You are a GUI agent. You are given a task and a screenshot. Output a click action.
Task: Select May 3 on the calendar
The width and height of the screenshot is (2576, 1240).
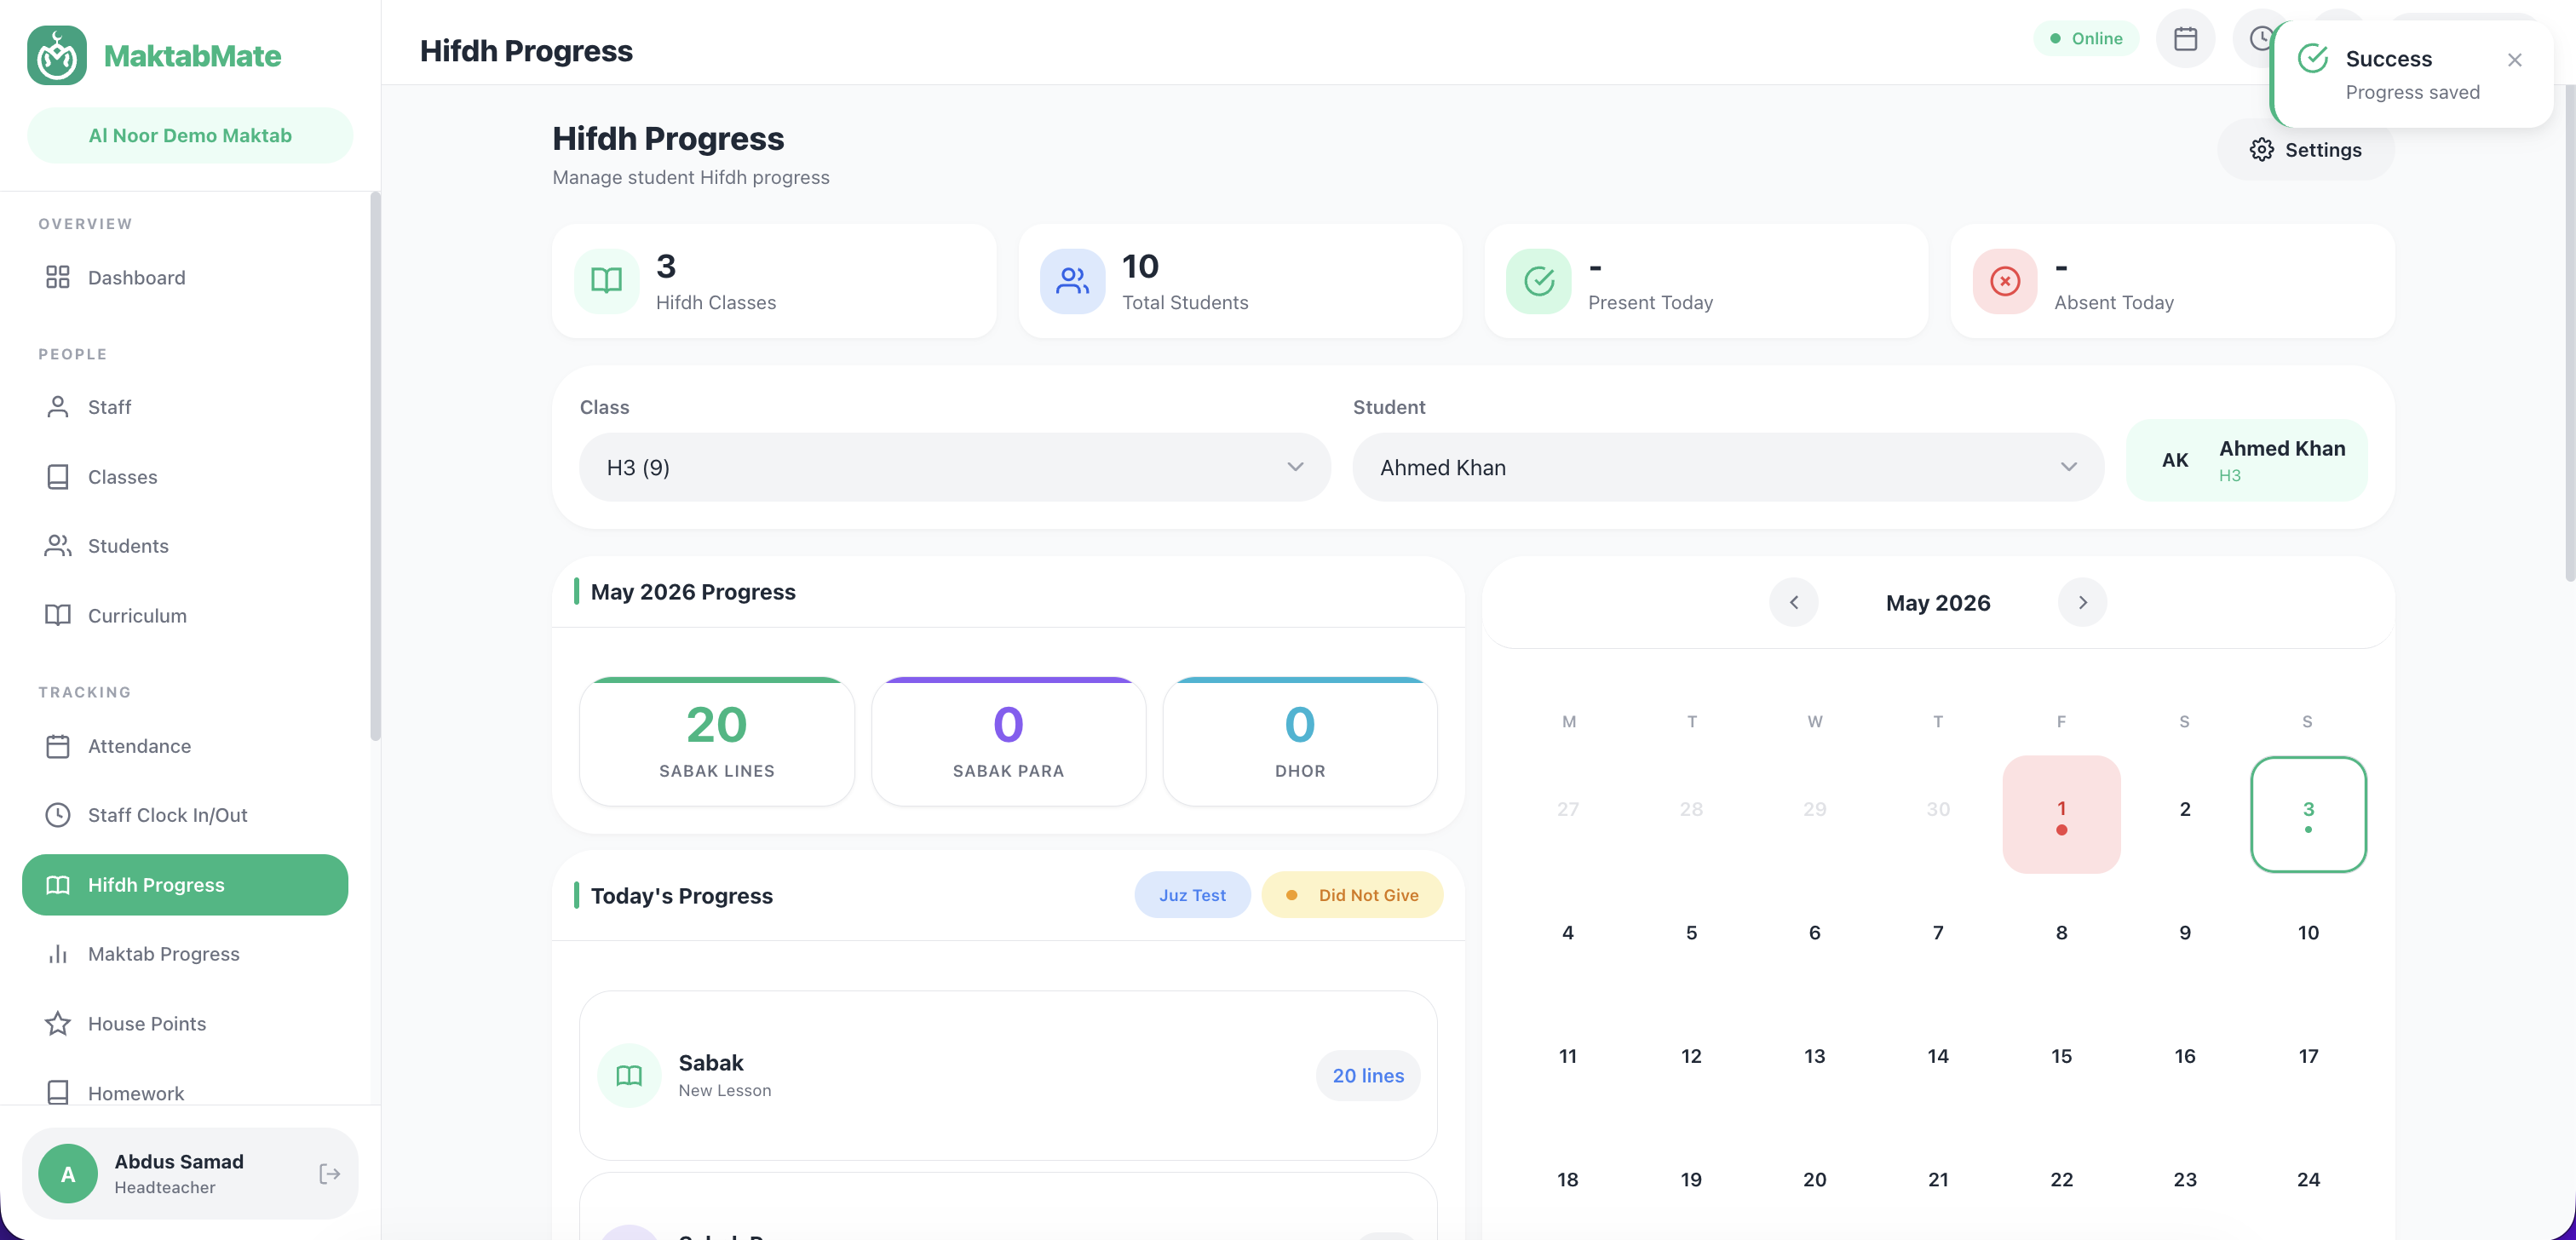point(2308,814)
